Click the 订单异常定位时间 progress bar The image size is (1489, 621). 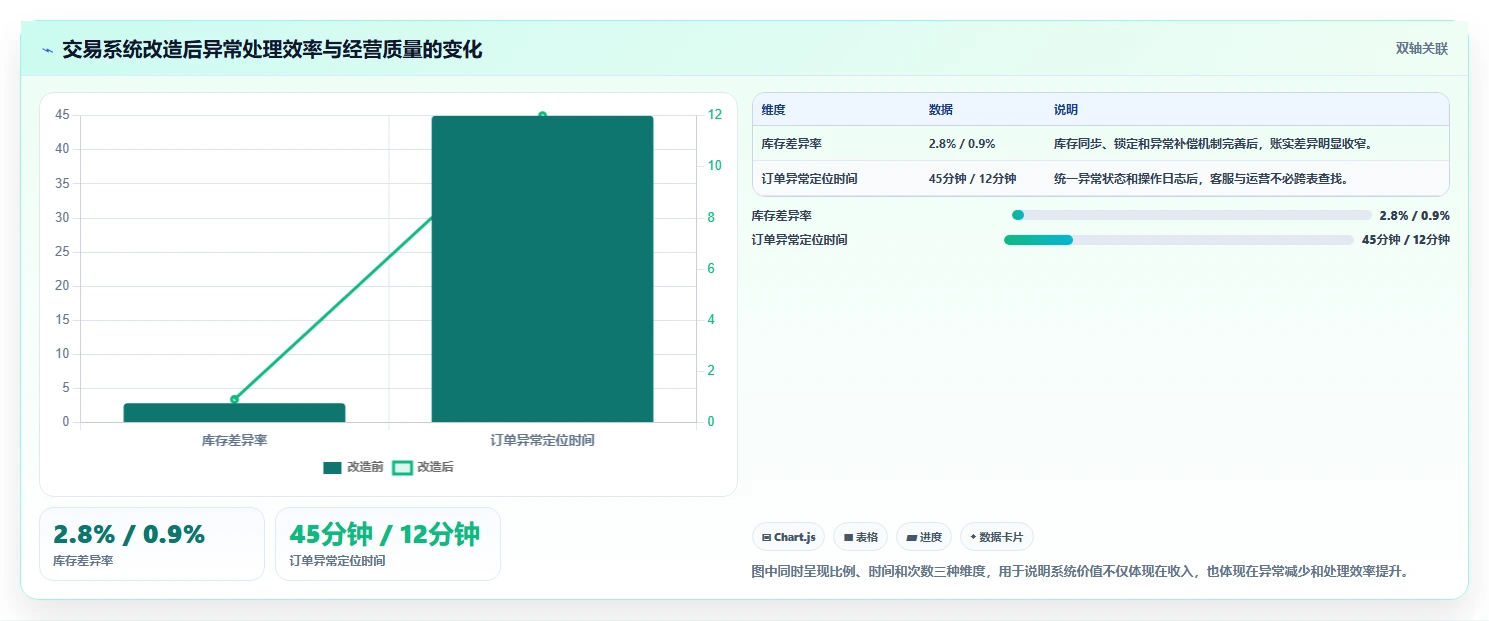coord(1179,240)
